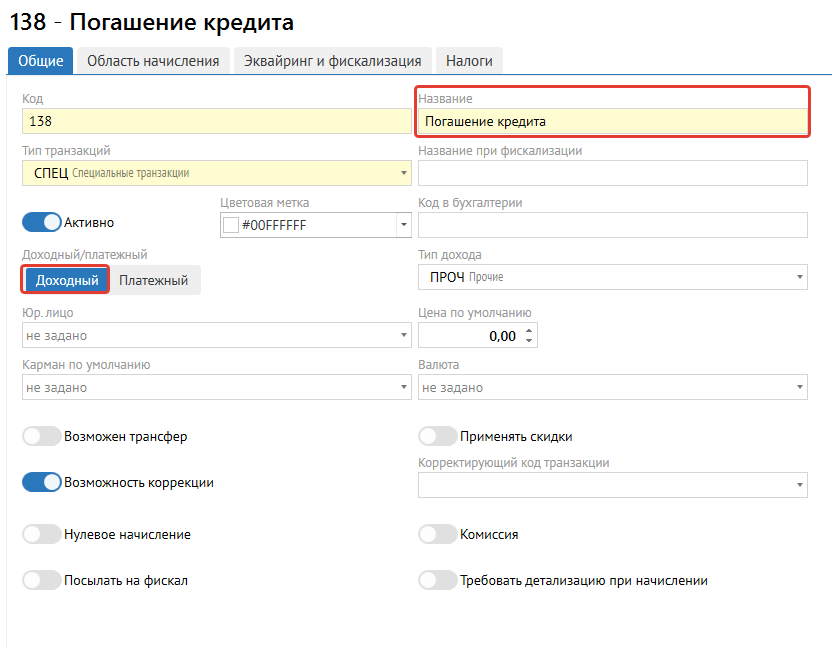The width and height of the screenshot is (832, 649).
Task: Switch to the Область начисления tab
Action: pos(153,61)
